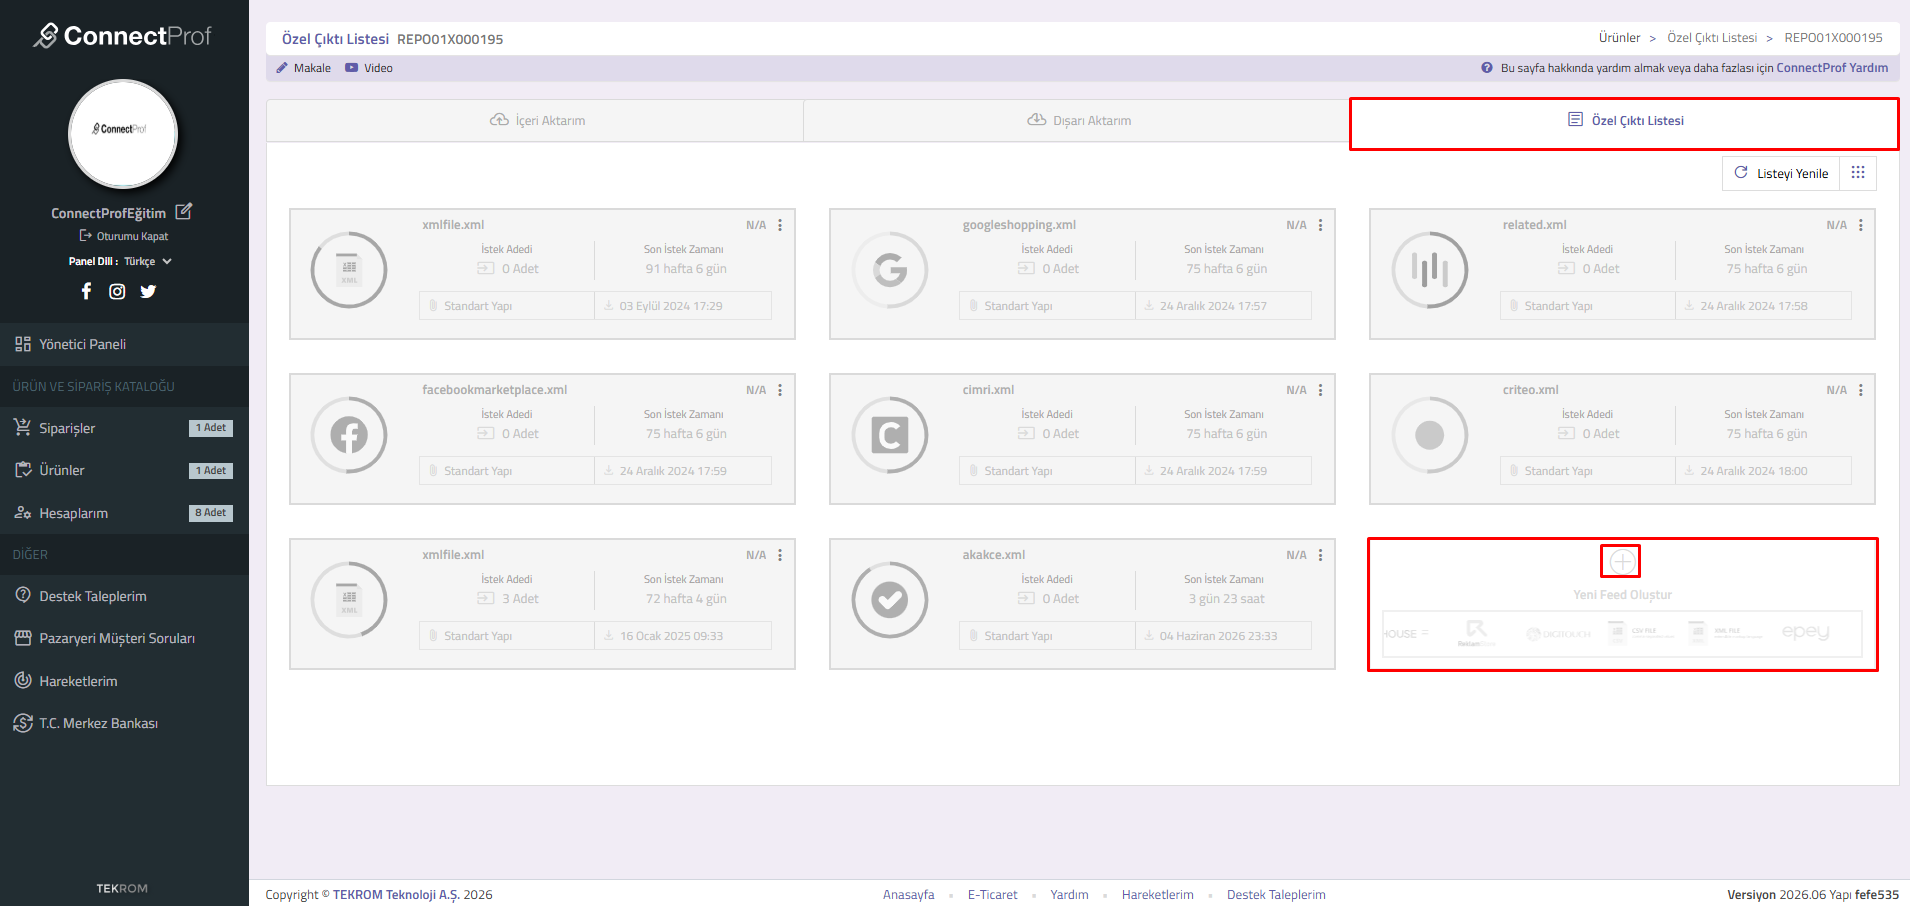The width and height of the screenshot is (1910, 906).
Task: Open Destek Taleplerim in sidebar
Action: 124,596
